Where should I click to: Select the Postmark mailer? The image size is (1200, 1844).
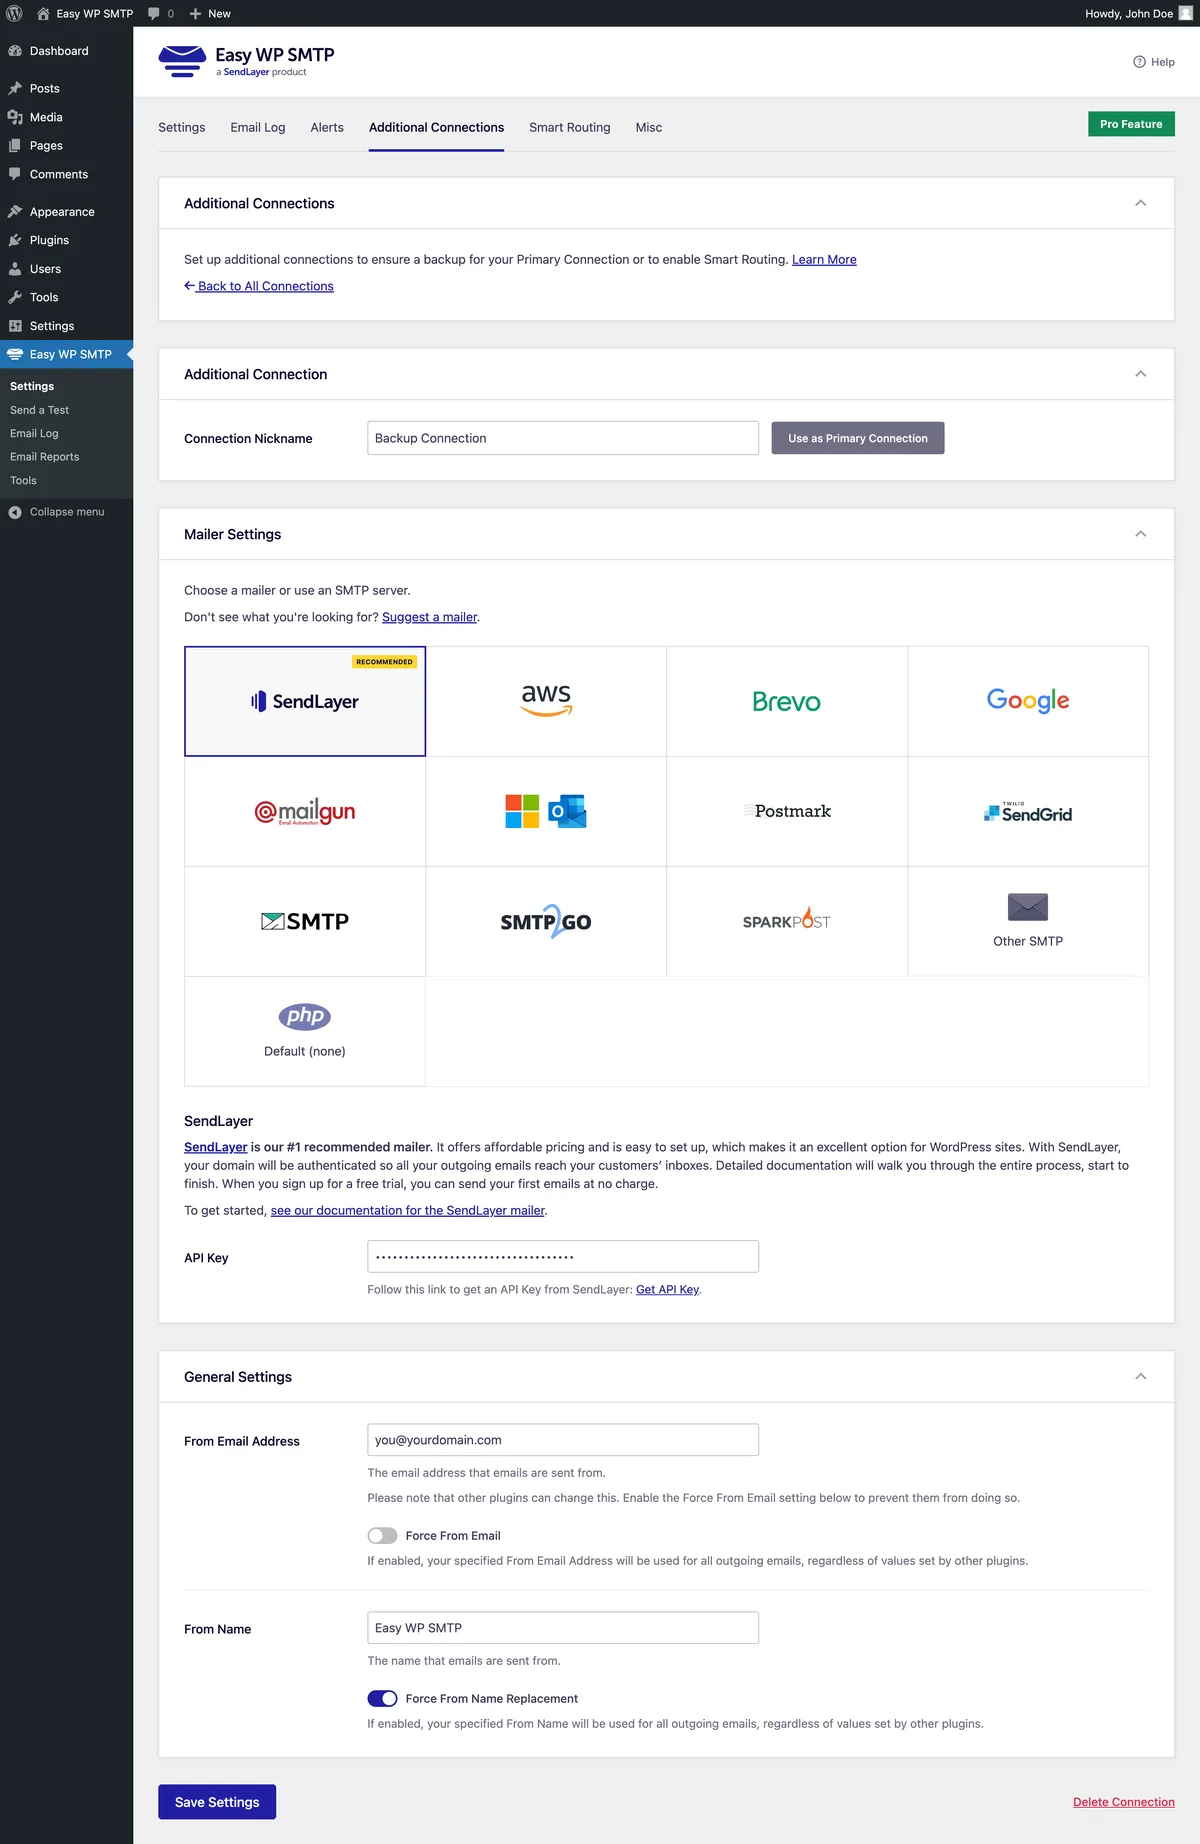tap(787, 811)
